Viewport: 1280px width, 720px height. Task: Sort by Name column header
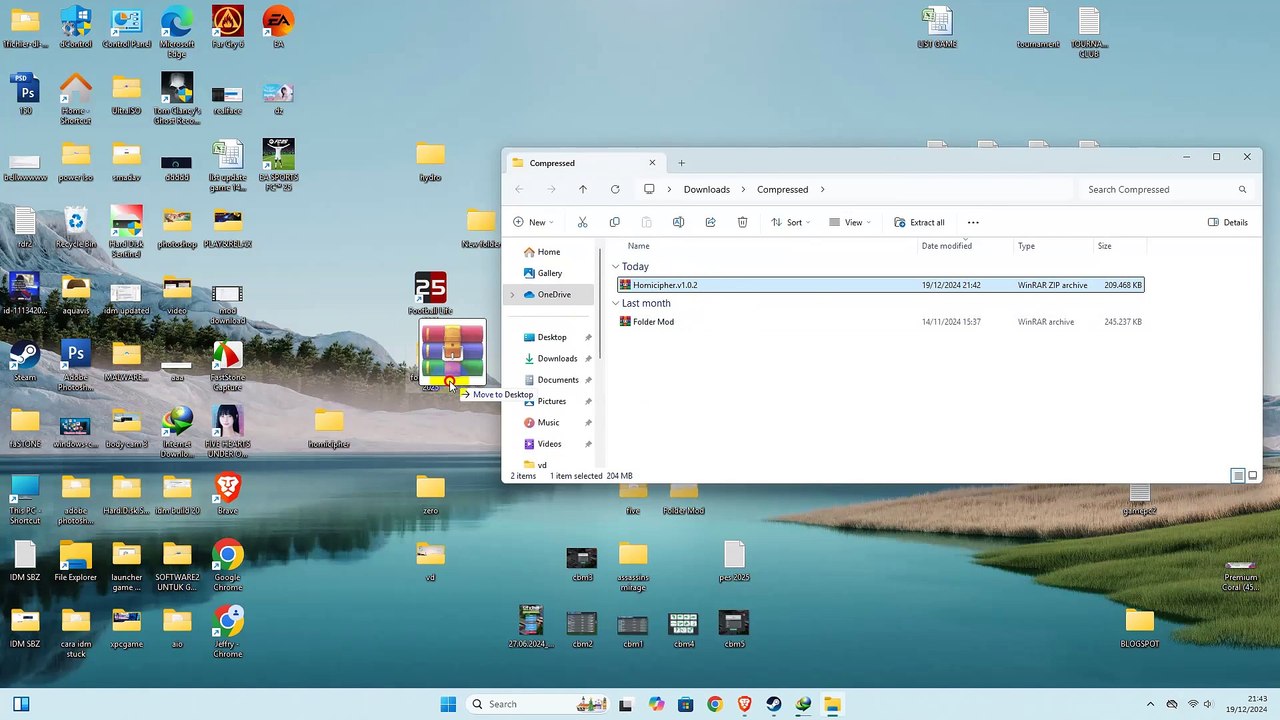click(x=638, y=246)
